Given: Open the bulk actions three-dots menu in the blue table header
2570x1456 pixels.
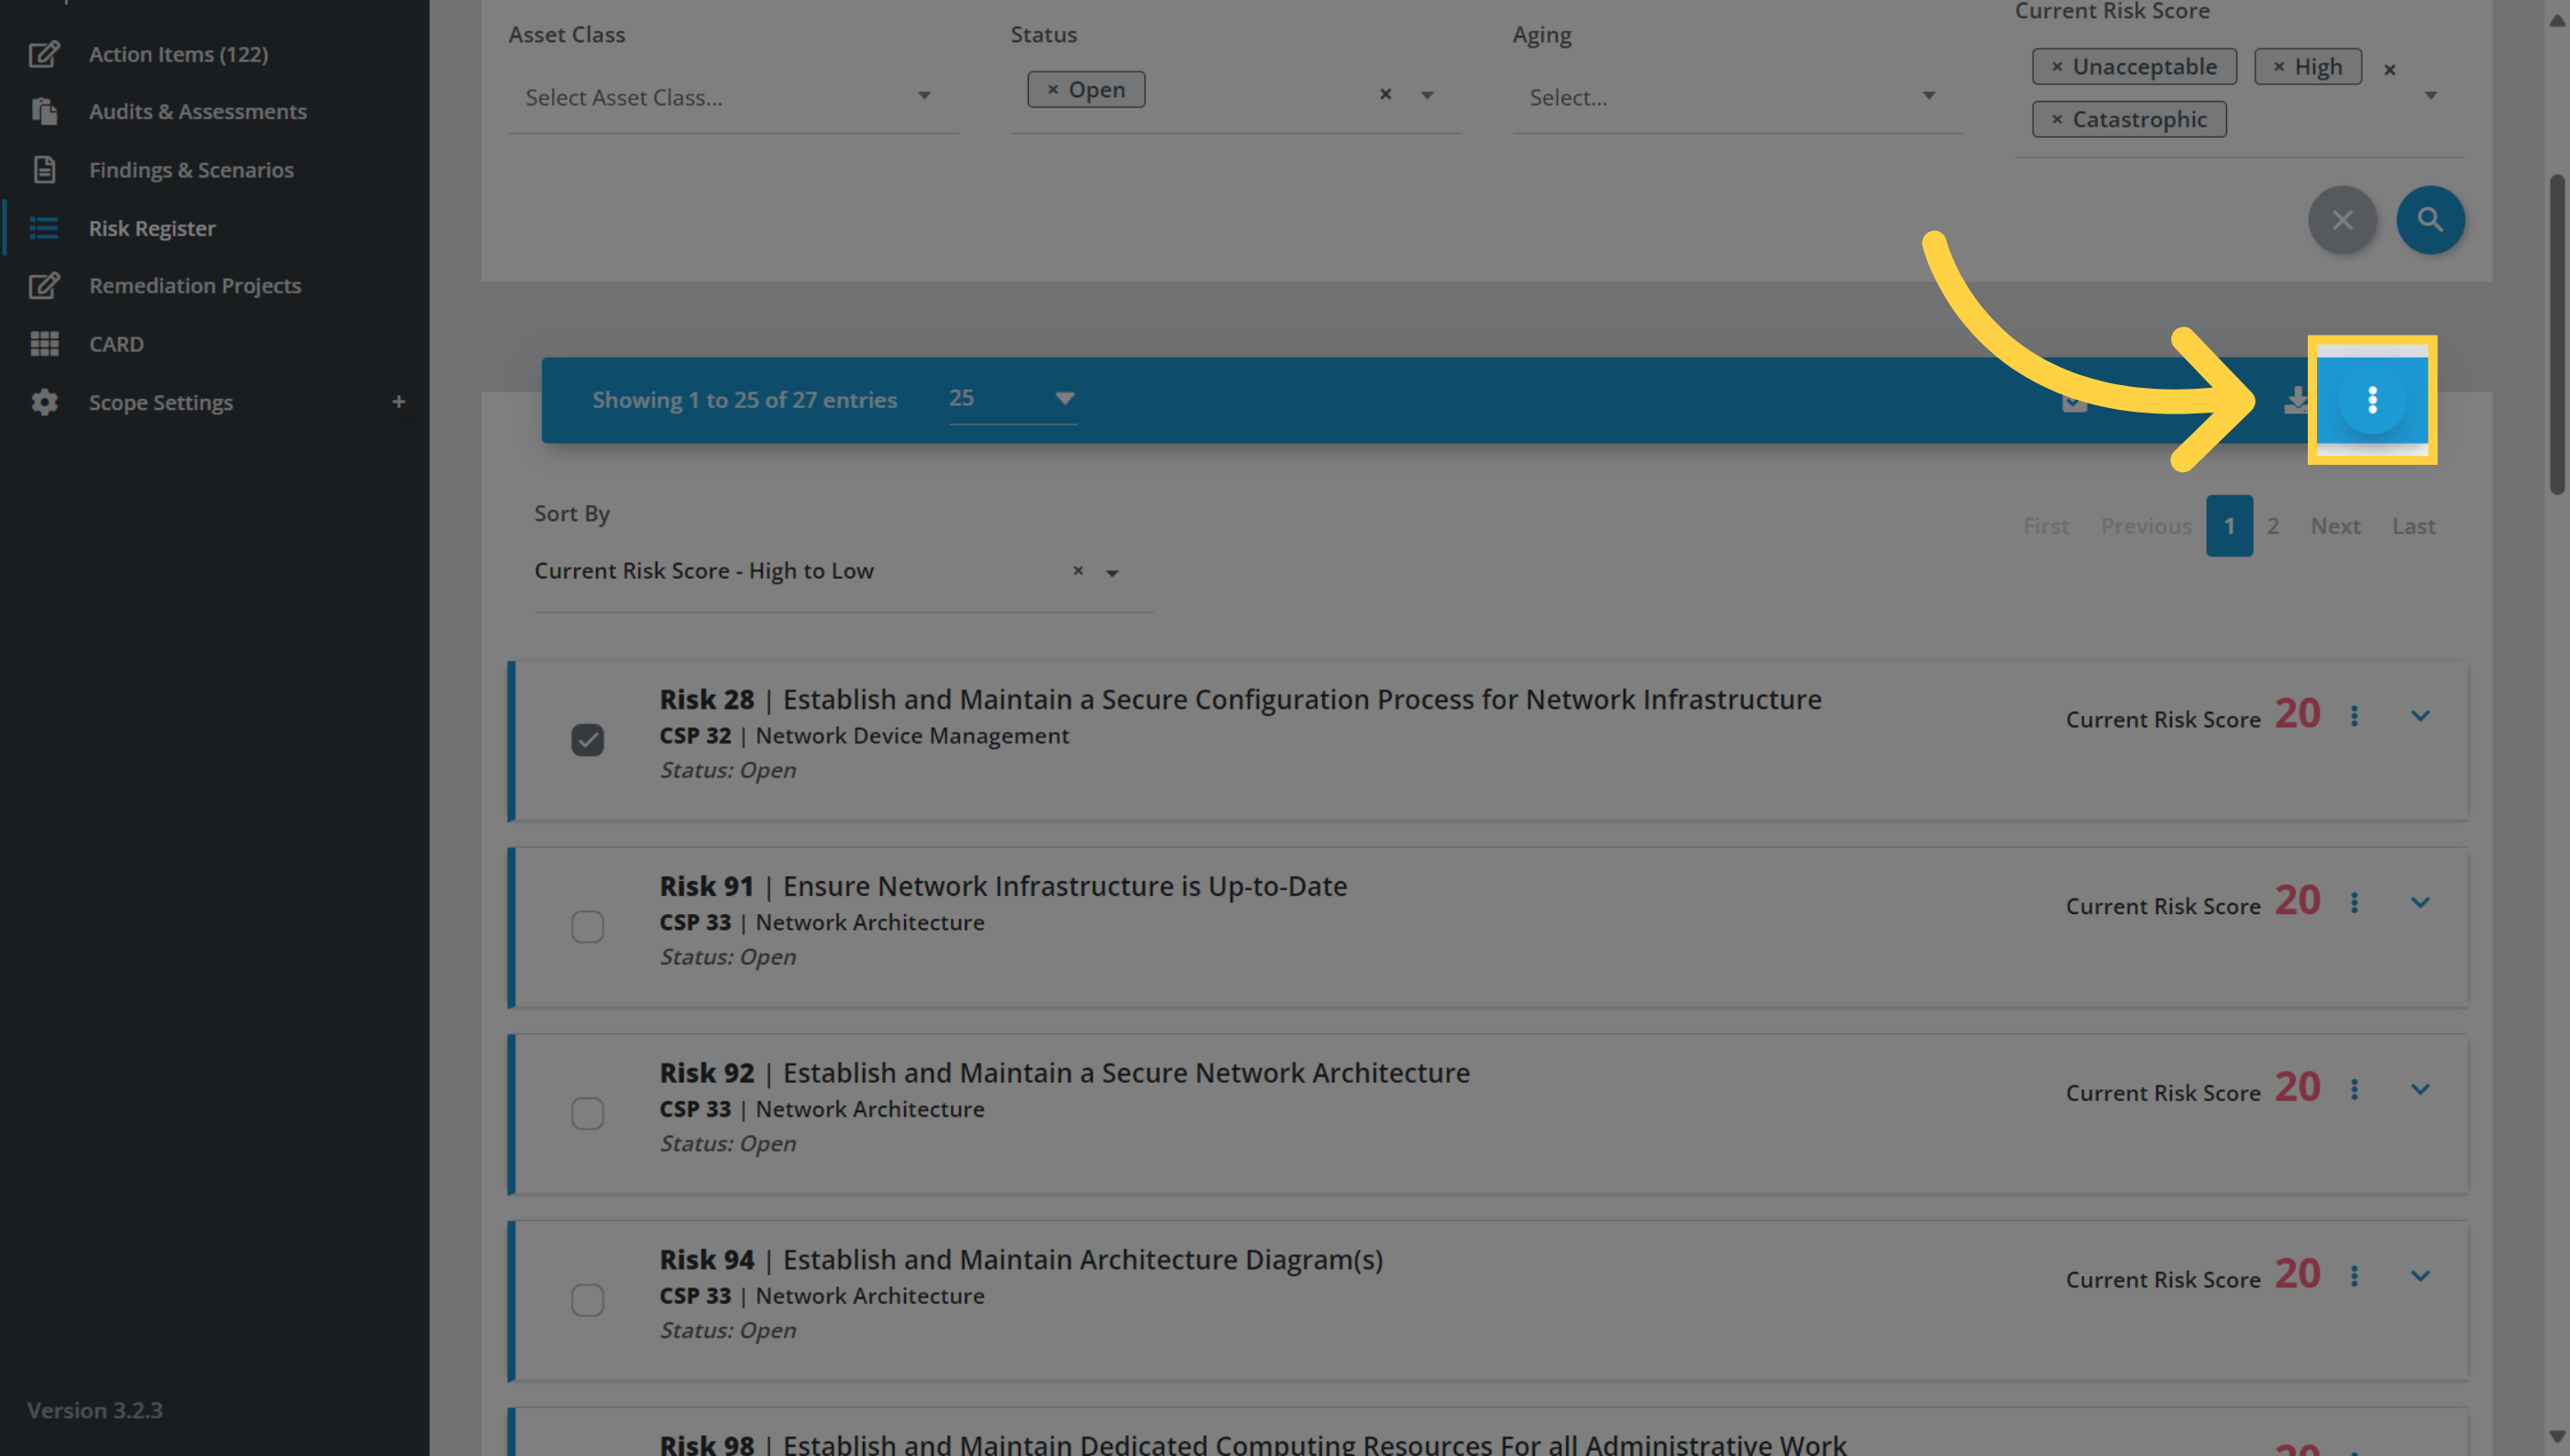Looking at the screenshot, I should pyautogui.click(x=2372, y=400).
